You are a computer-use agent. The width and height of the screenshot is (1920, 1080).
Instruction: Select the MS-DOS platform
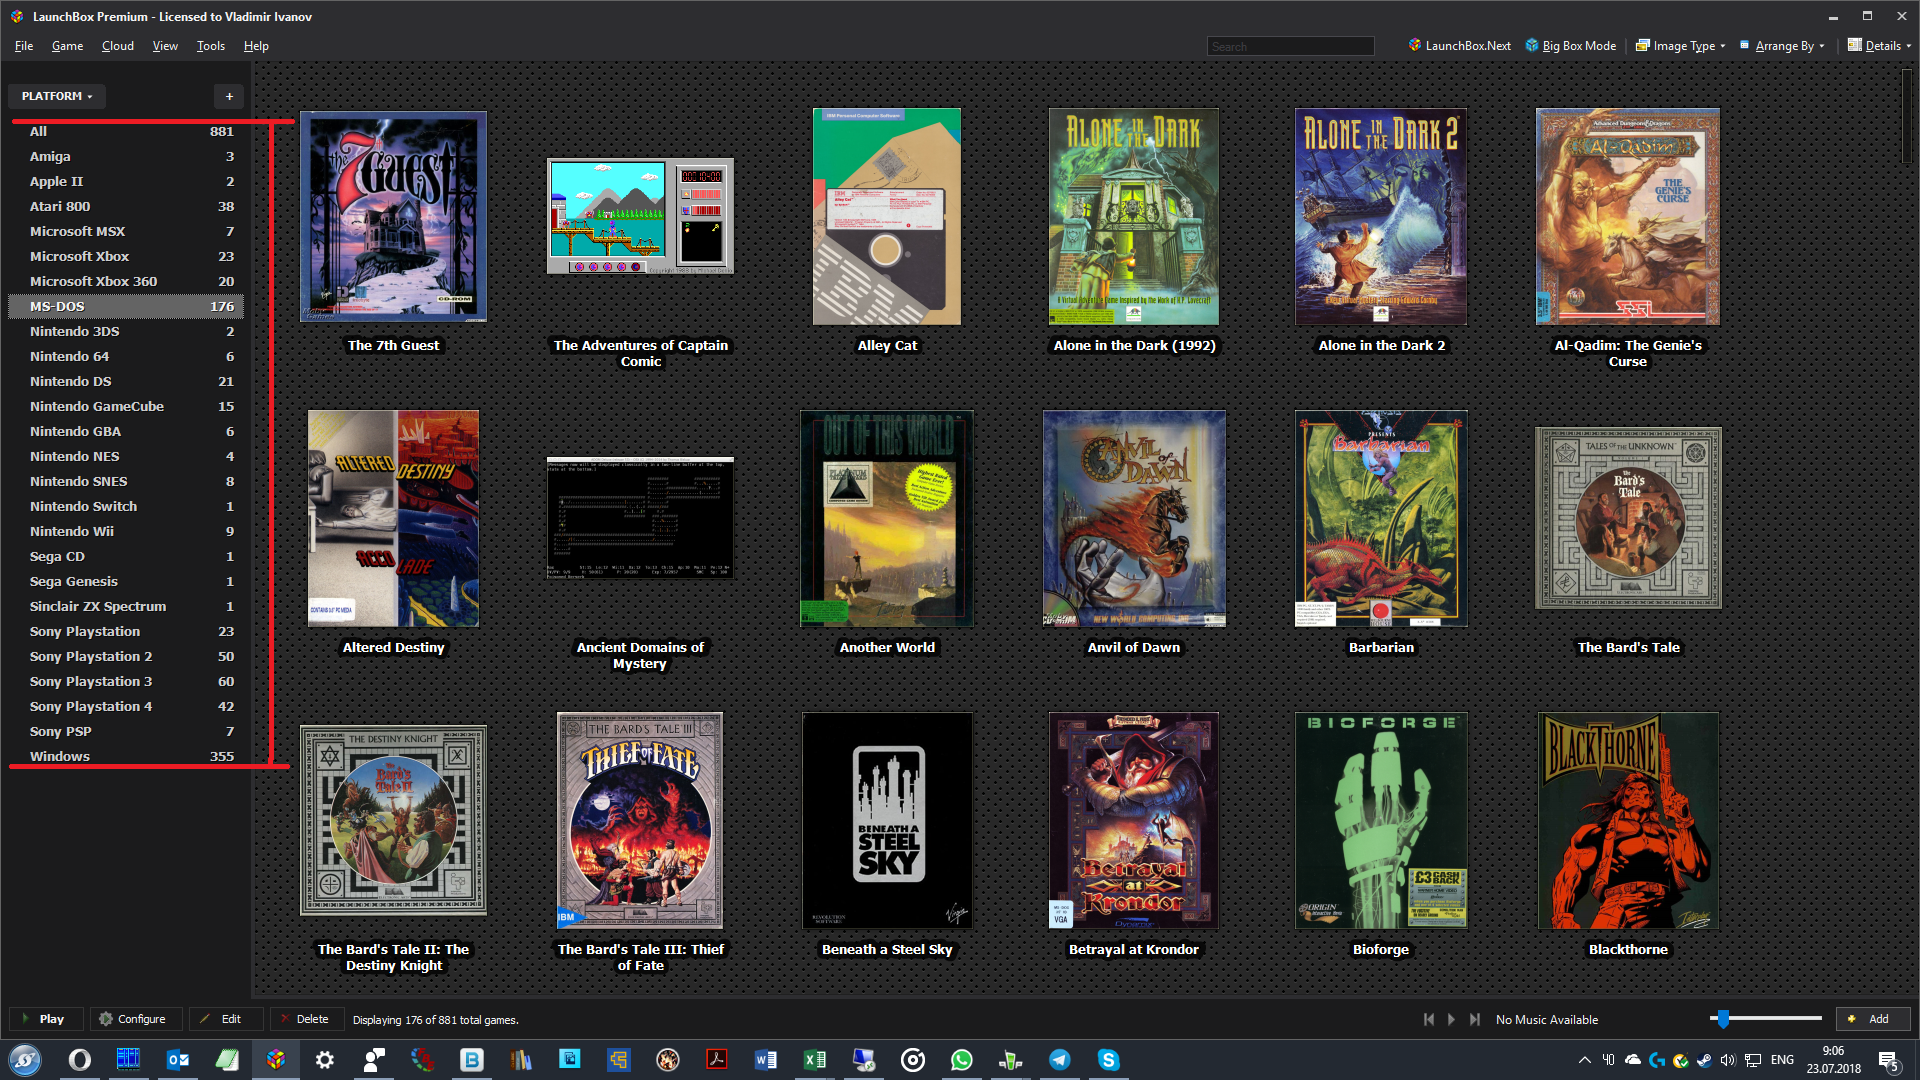click(126, 306)
